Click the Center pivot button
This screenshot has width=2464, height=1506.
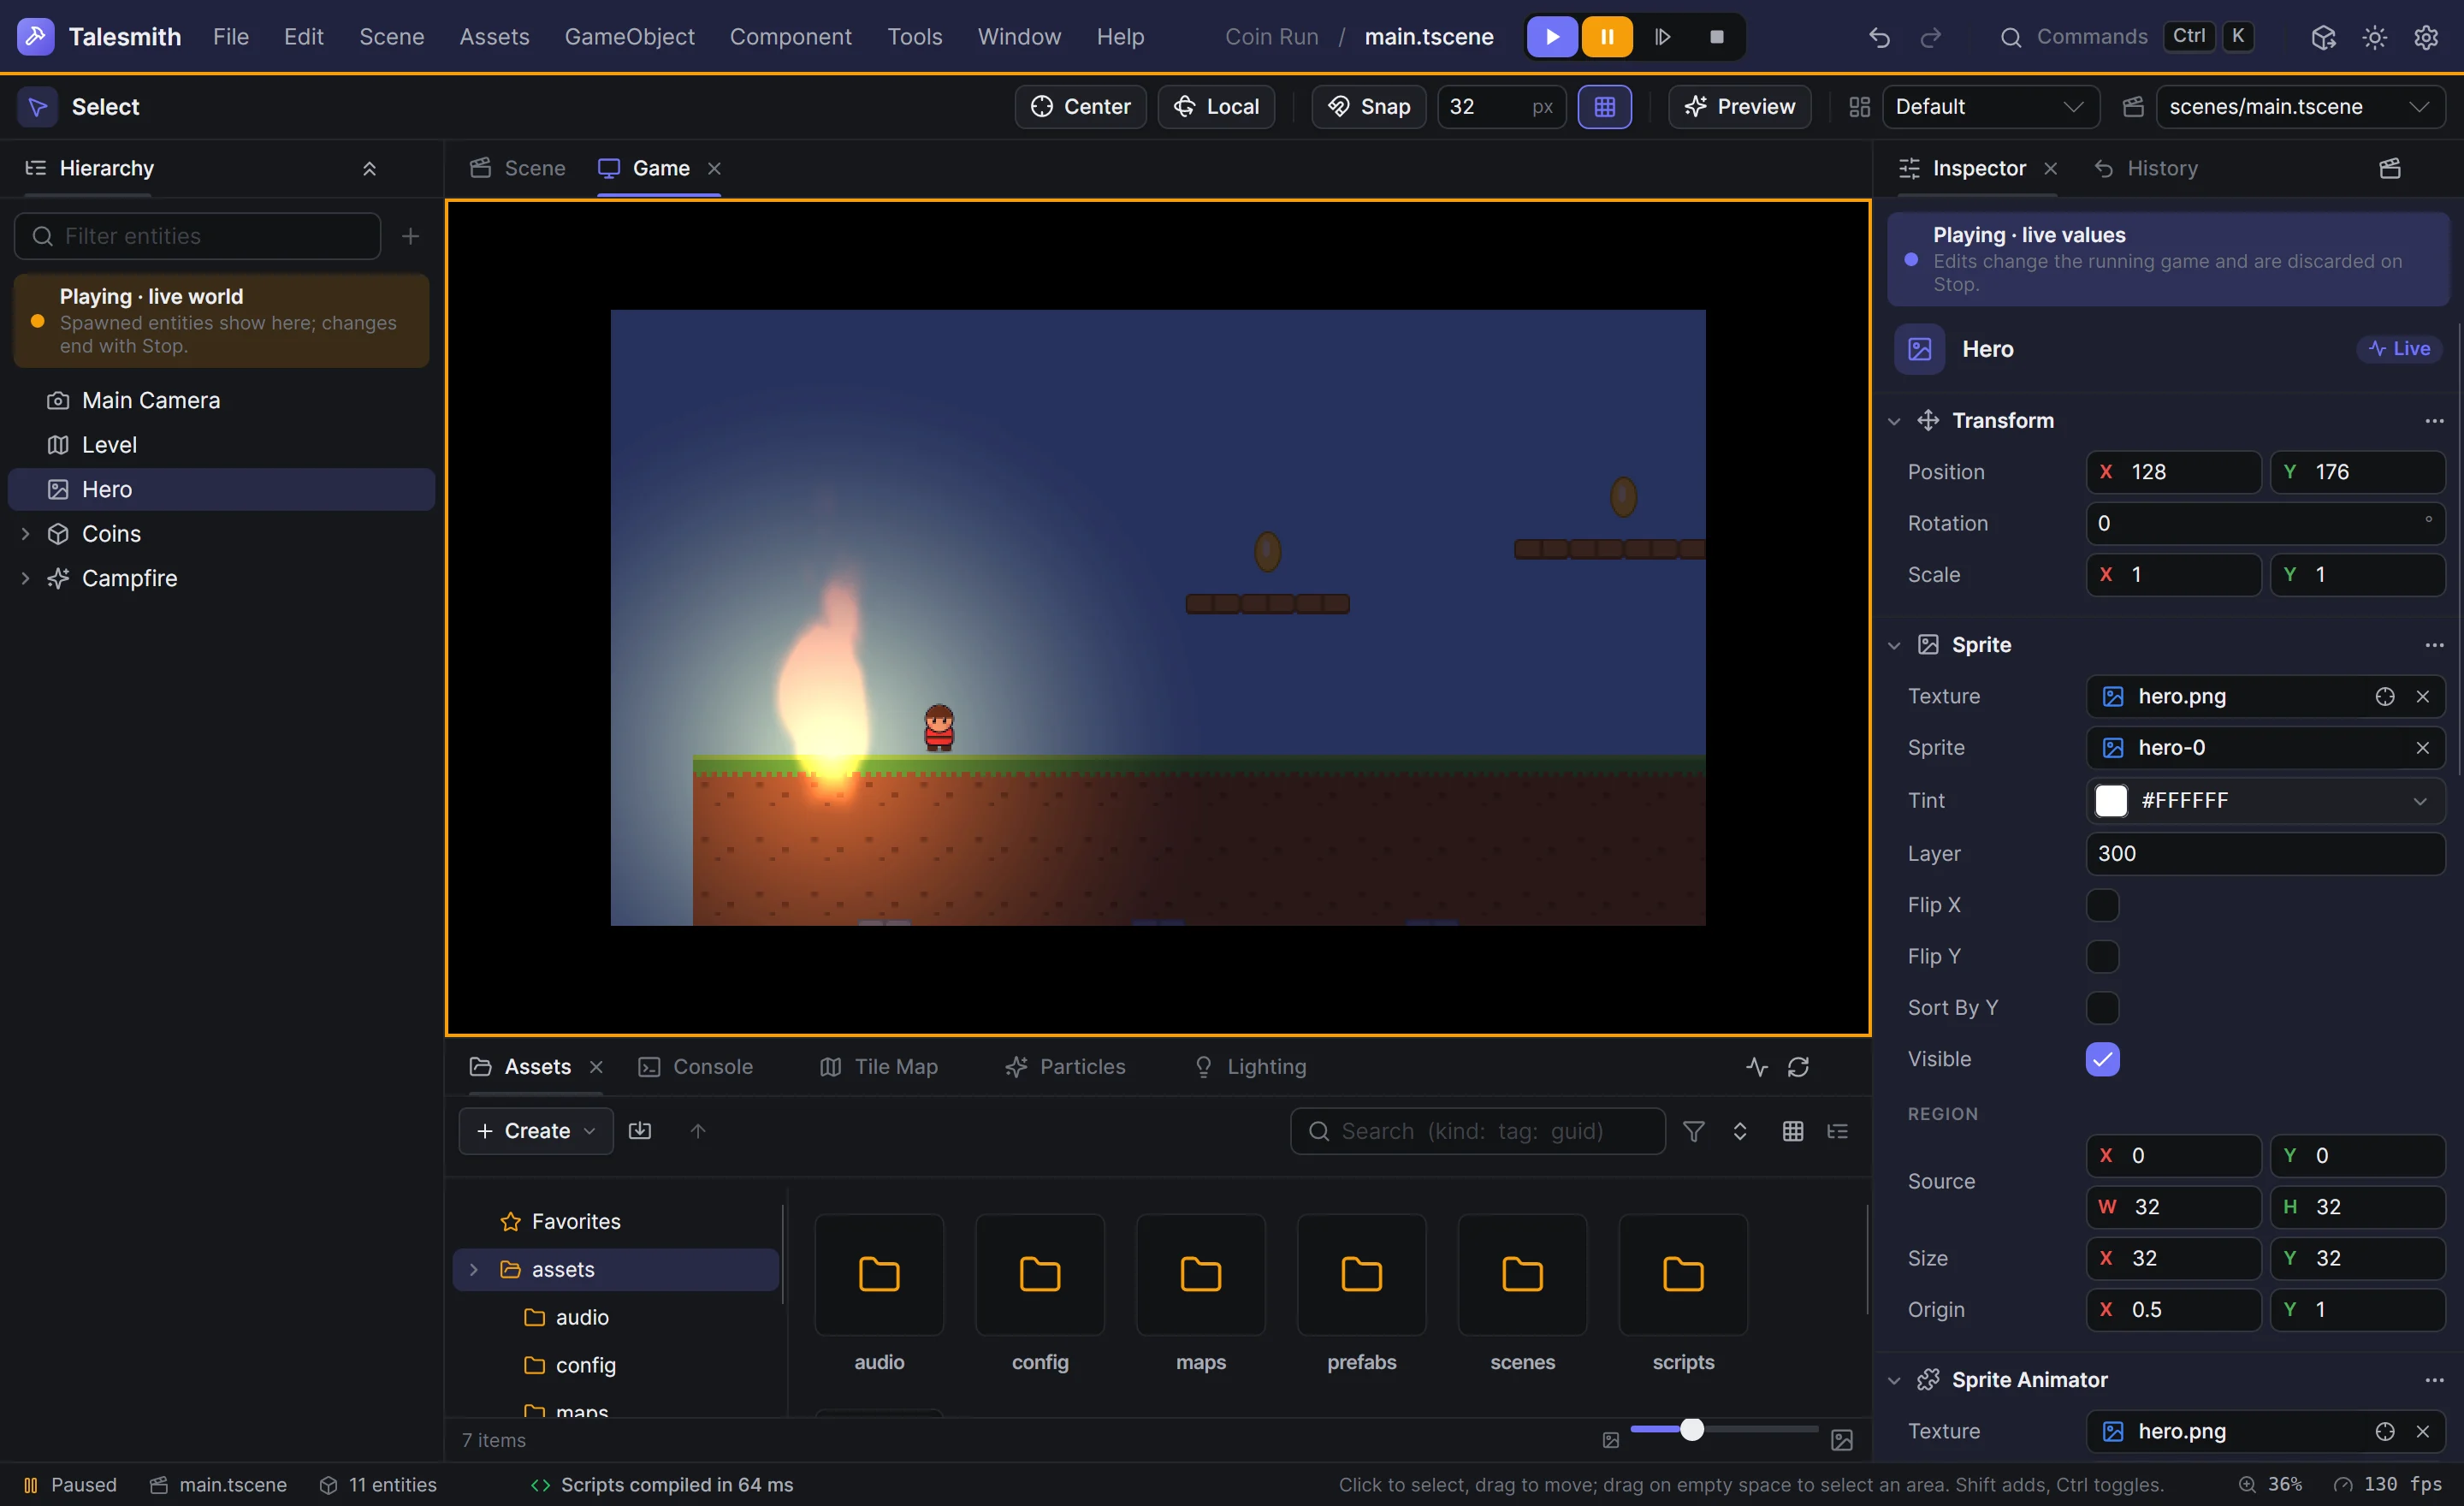(x=1080, y=107)
